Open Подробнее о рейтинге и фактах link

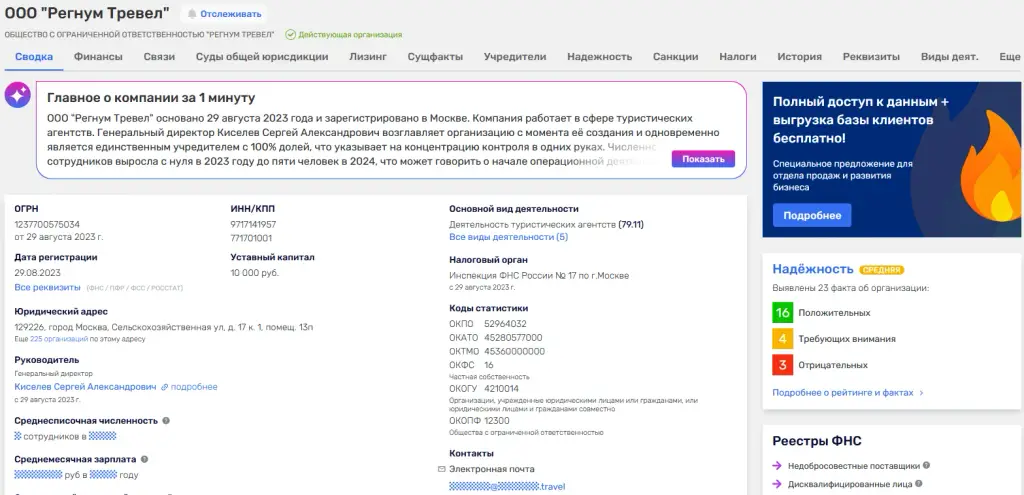[848, 393]
